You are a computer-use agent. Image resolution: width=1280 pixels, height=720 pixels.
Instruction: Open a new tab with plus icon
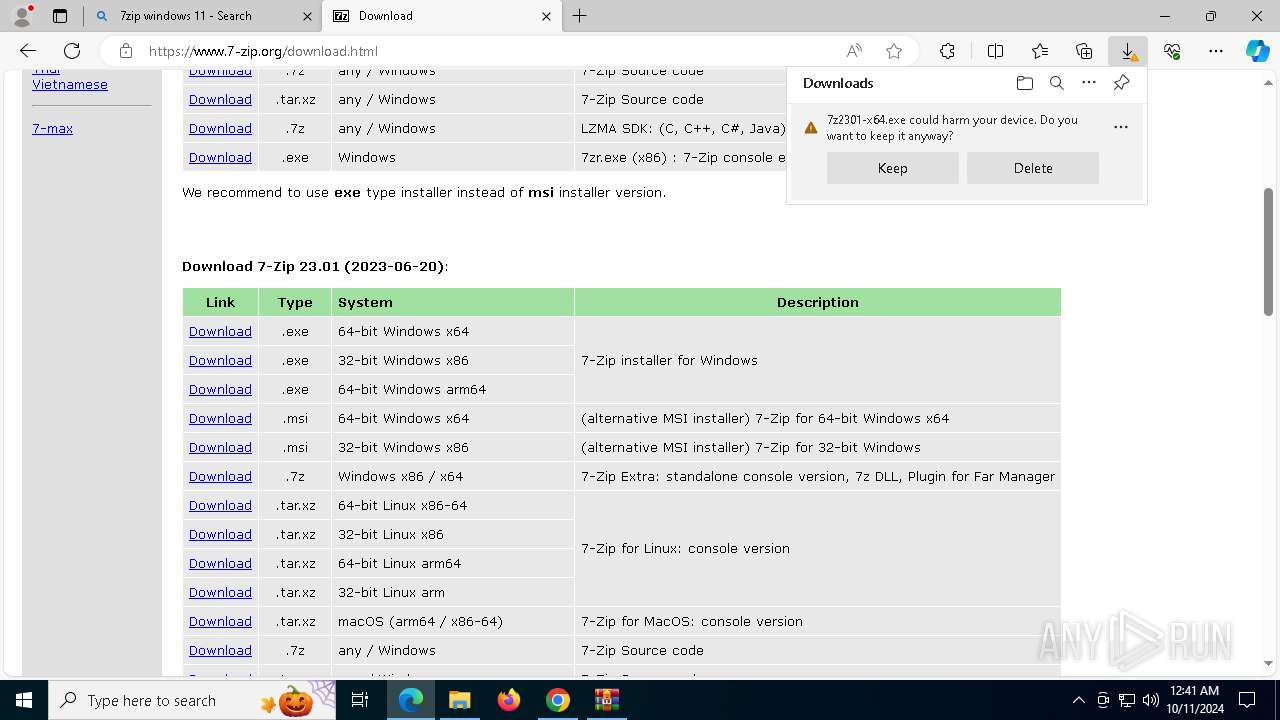580,16
